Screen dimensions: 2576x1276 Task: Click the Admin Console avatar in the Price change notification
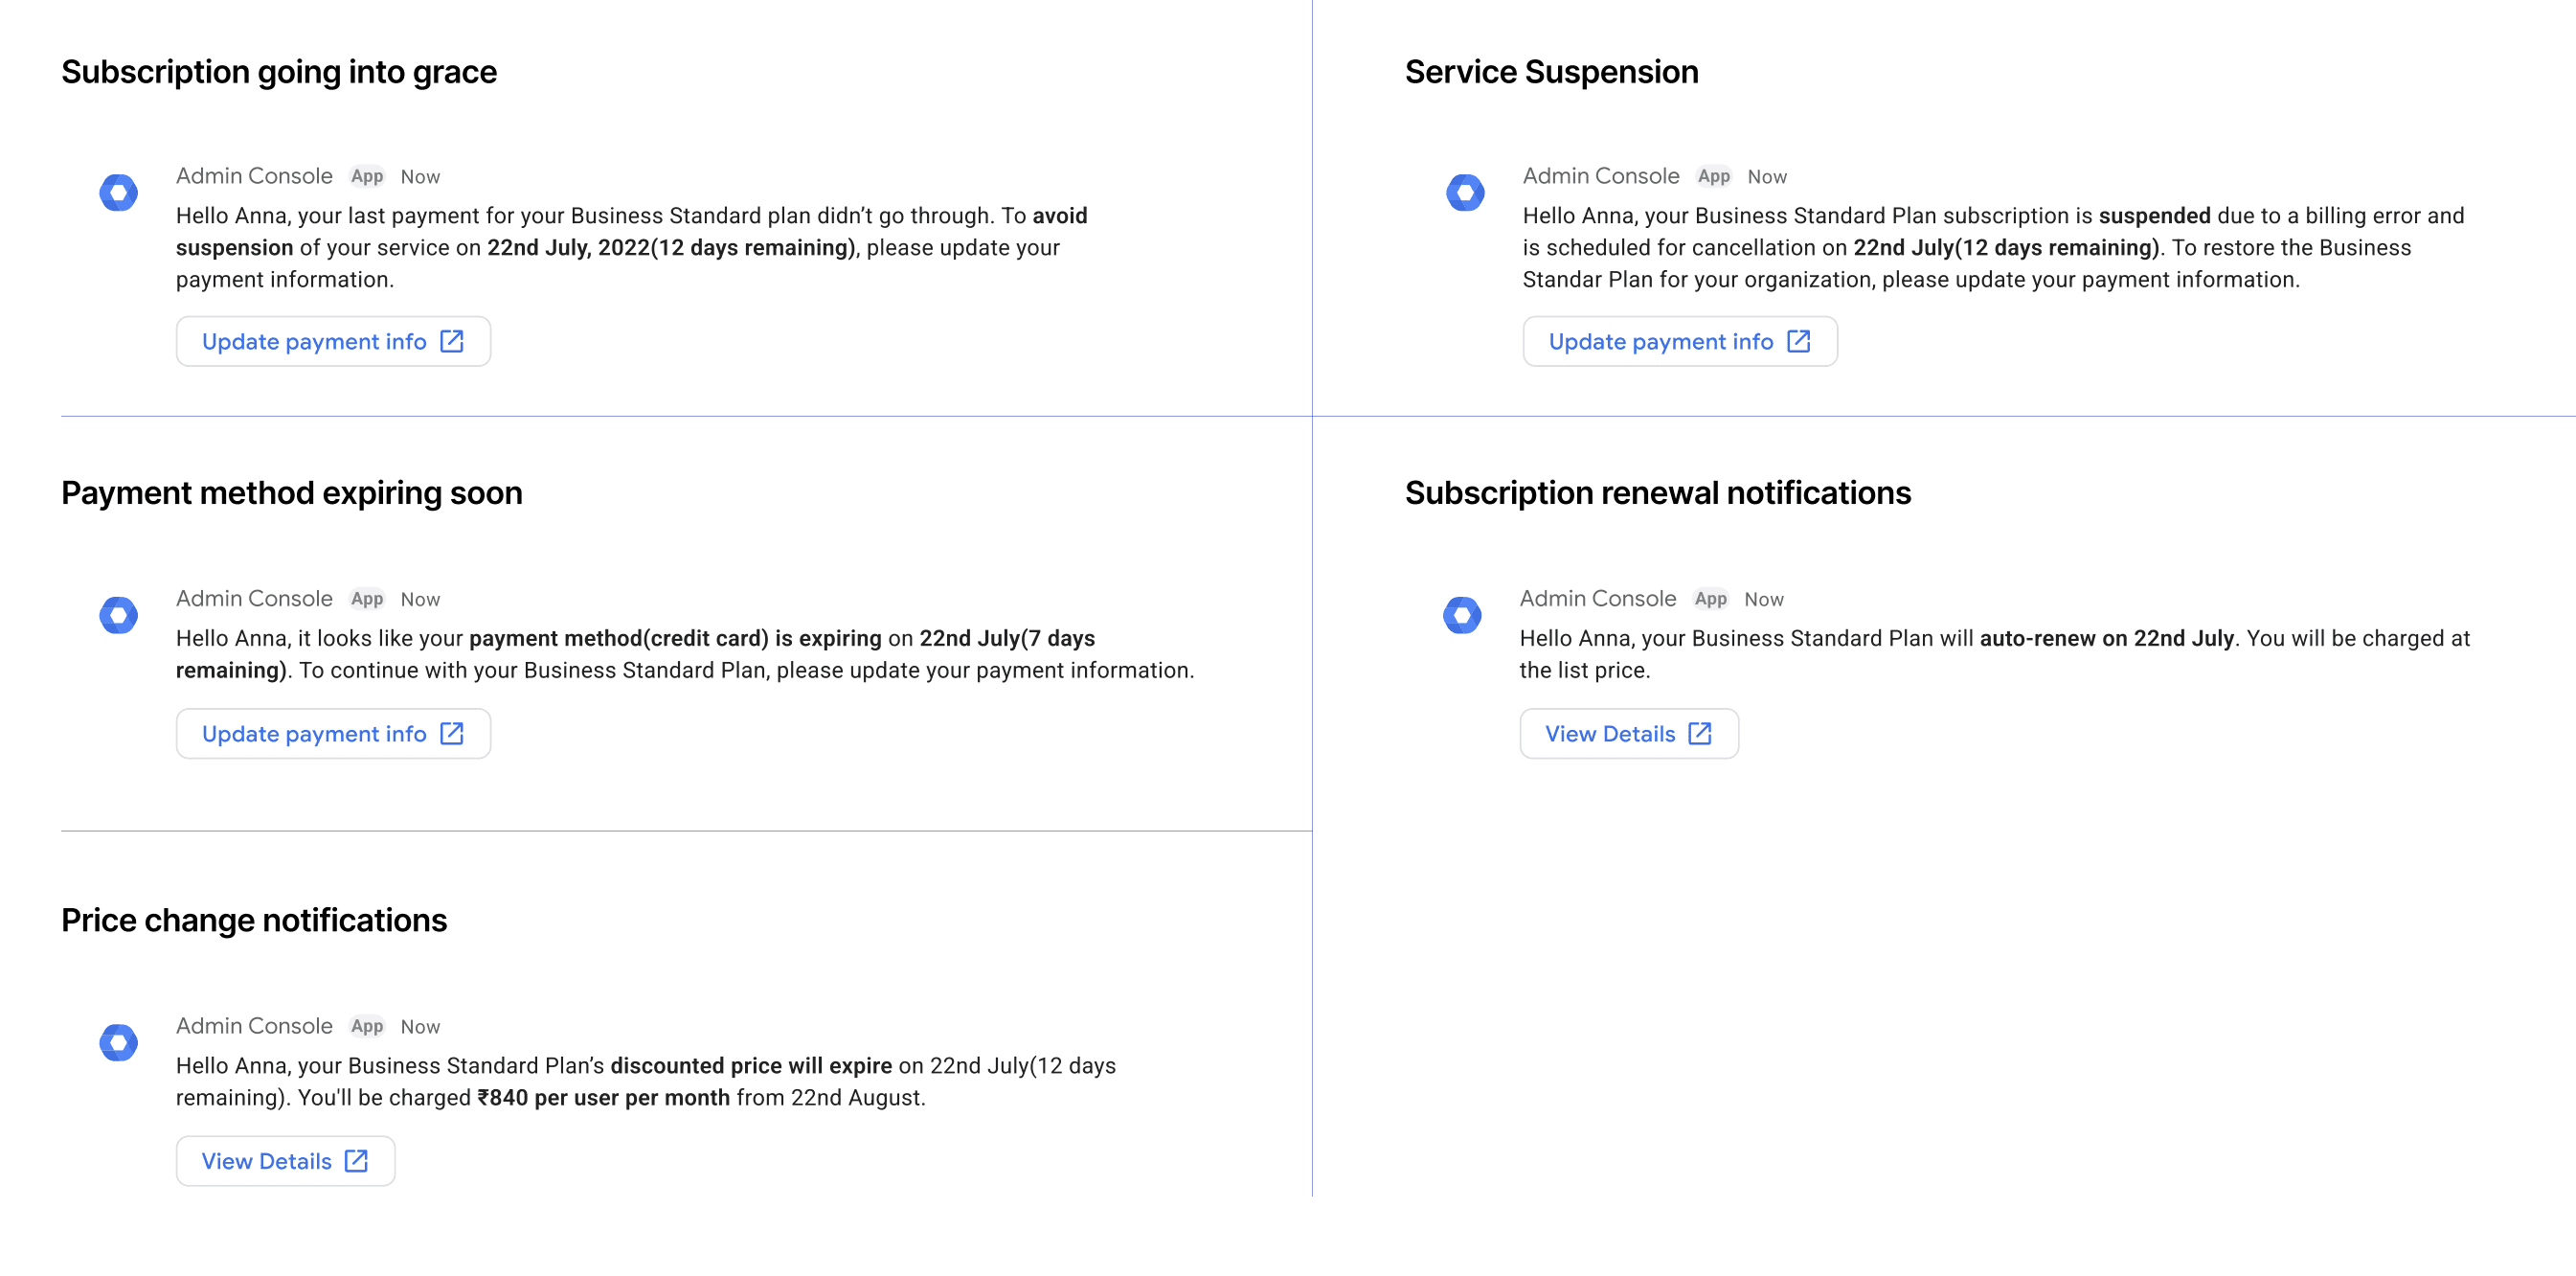[118, 1043]
